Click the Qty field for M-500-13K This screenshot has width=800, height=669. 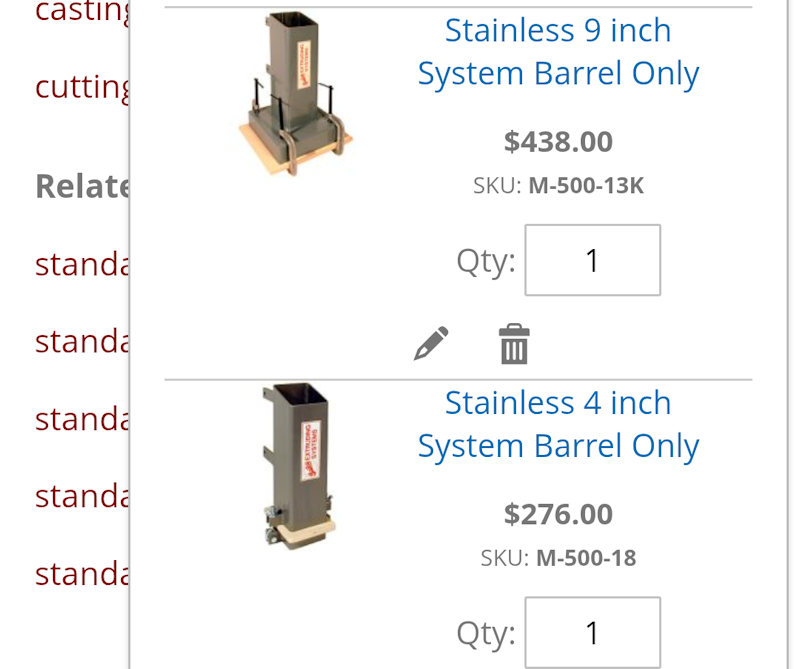[x=593, y=260]
